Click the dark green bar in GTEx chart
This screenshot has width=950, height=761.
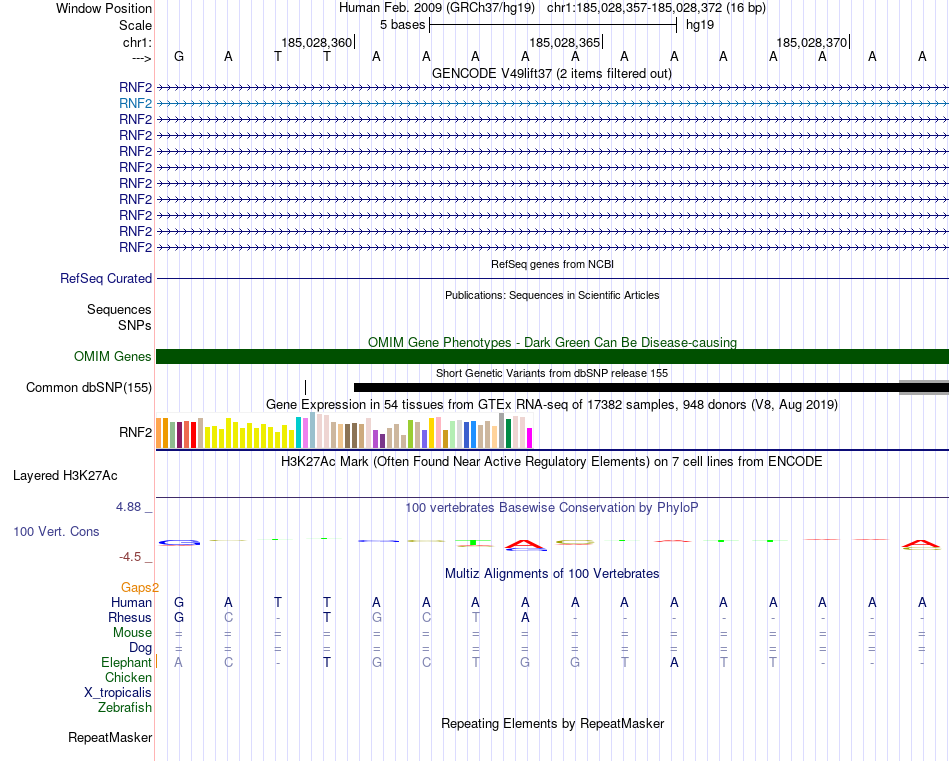pos(508,434)
